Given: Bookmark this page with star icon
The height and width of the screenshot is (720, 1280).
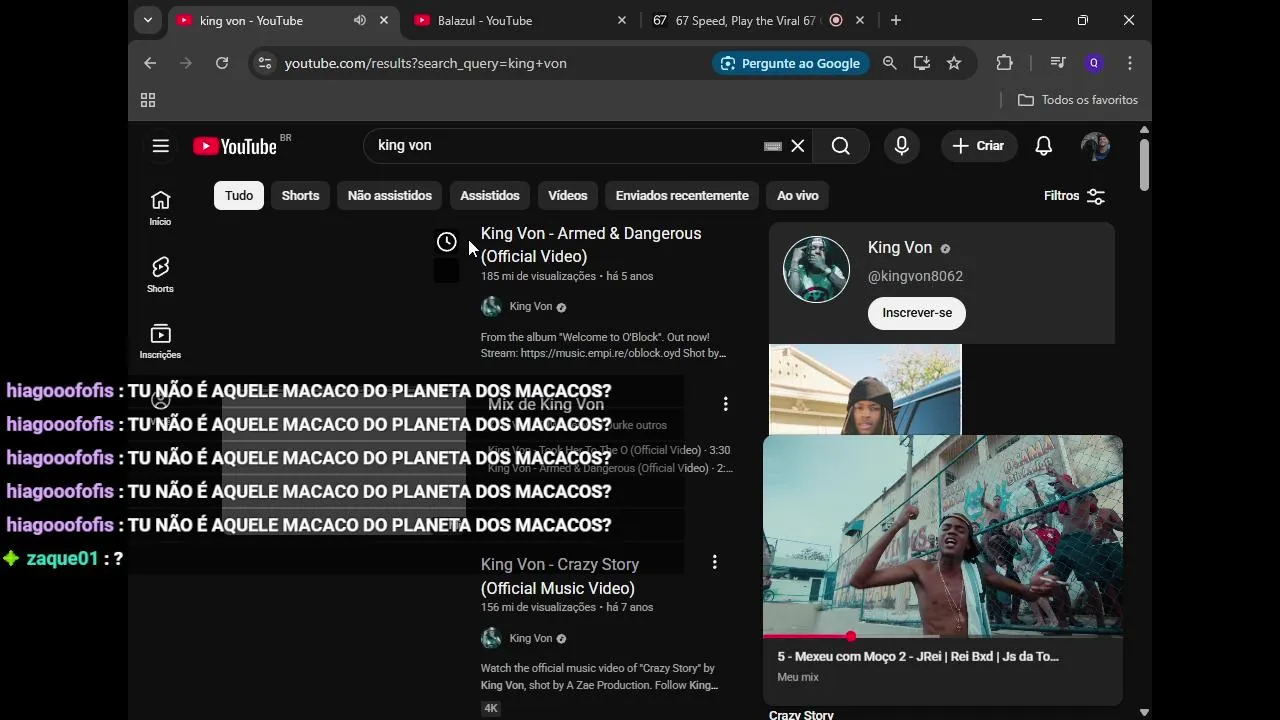Looking at the screenshot, I should point(954,63).
